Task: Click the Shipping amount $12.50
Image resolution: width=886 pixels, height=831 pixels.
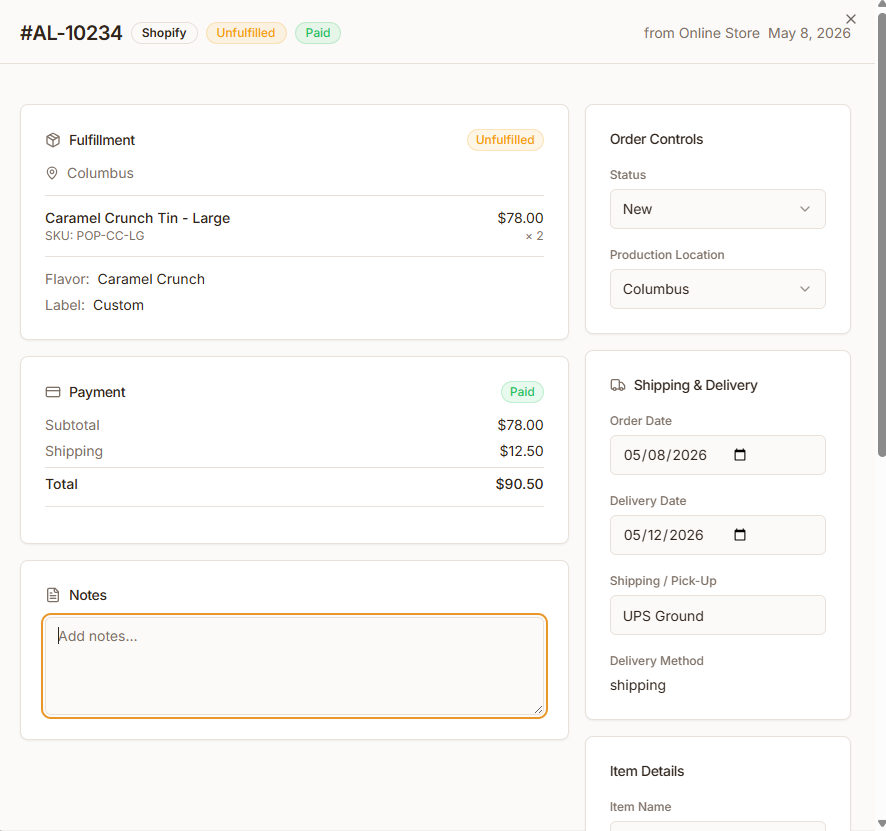Action: tap(521, 451)
